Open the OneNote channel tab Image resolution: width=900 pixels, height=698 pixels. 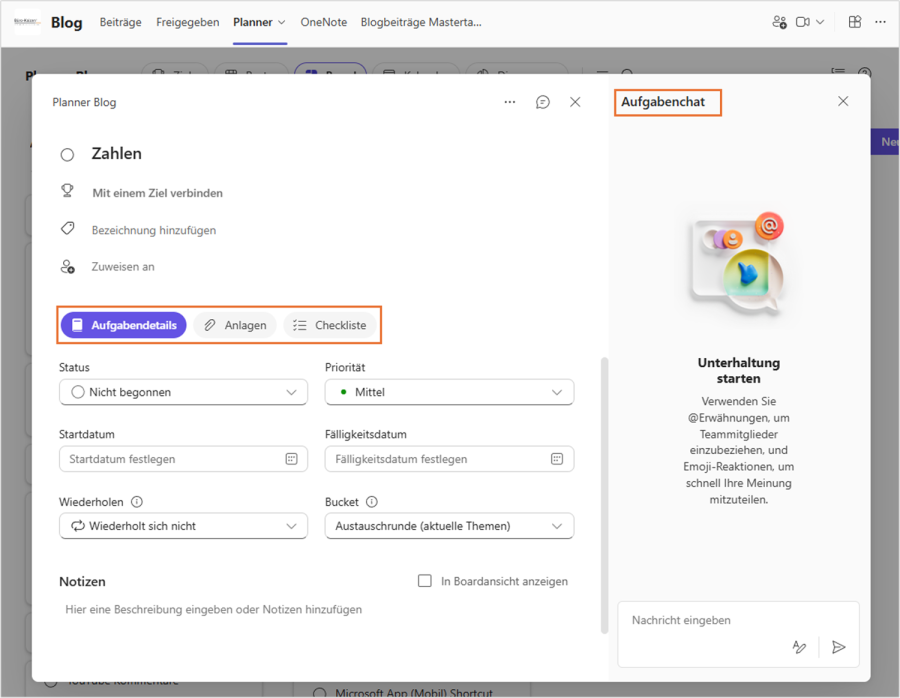(323, 21)
